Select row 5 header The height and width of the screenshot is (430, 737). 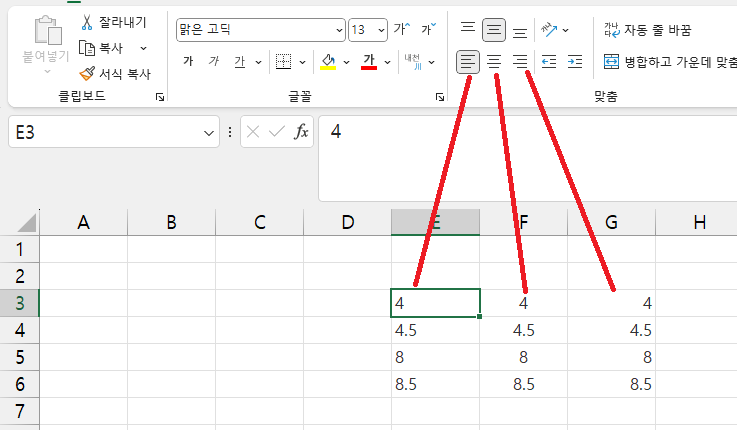(19, 357)
